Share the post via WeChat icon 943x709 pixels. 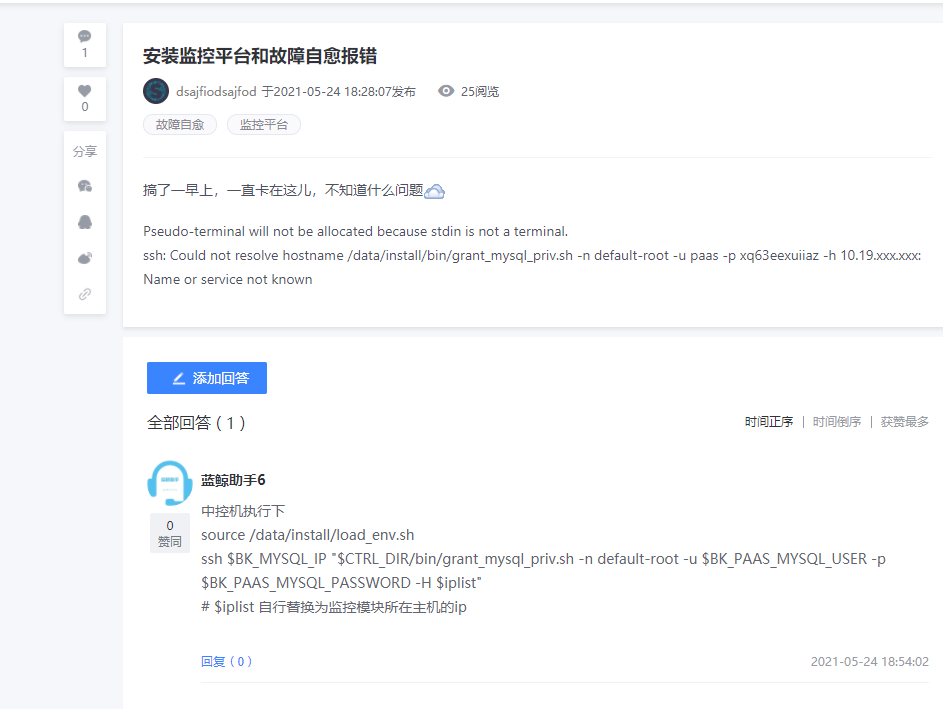pyautogui.click(x=85, y=186)
